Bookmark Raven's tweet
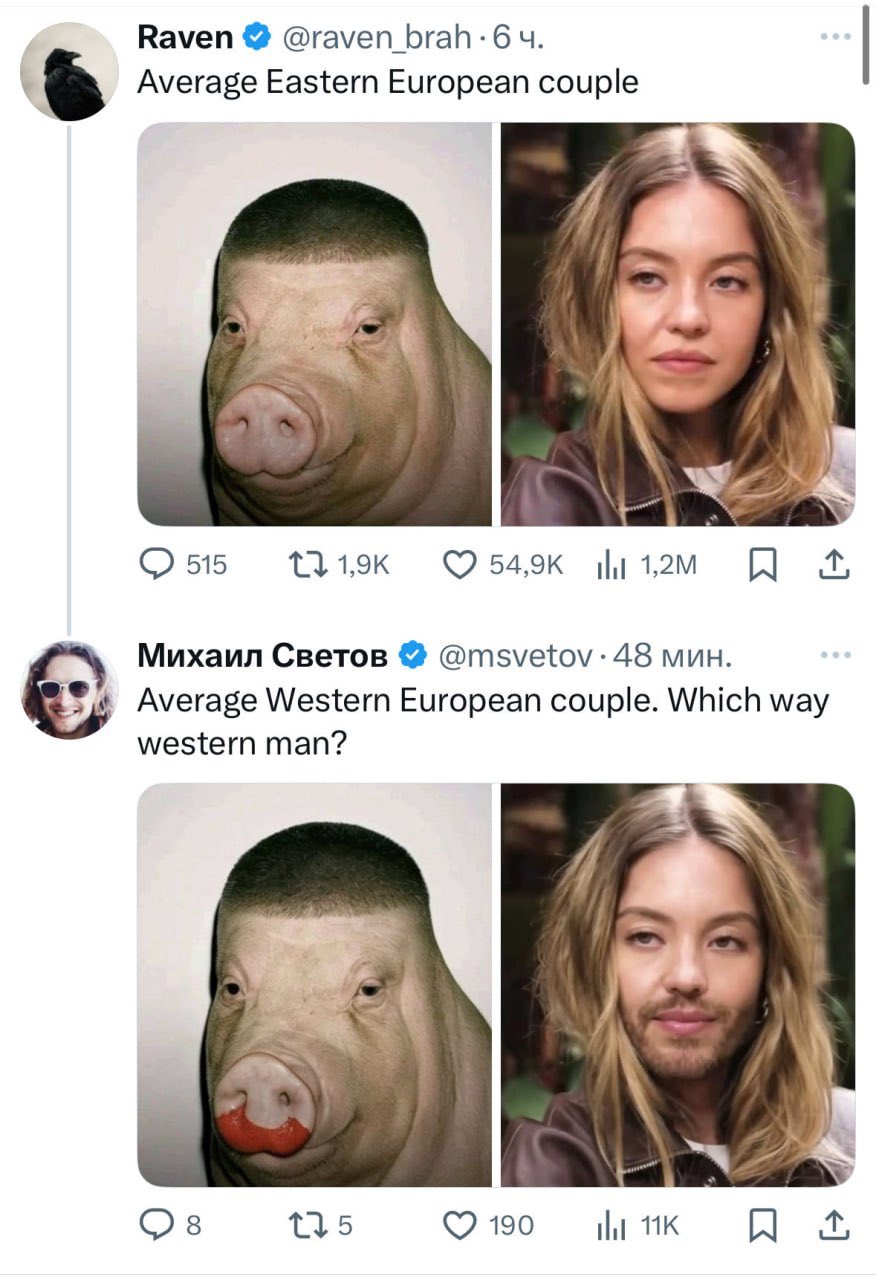This screenshot has width=876, height=1280. tap(764, 564)
